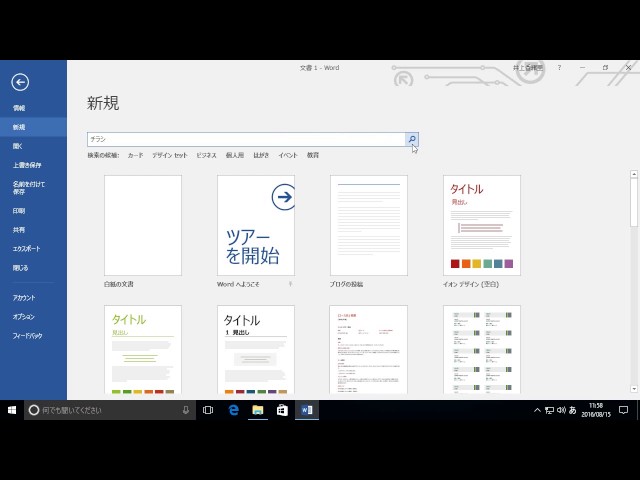
Task: Click the scrollbar down arrow
Action: click(x=634, y=389)
